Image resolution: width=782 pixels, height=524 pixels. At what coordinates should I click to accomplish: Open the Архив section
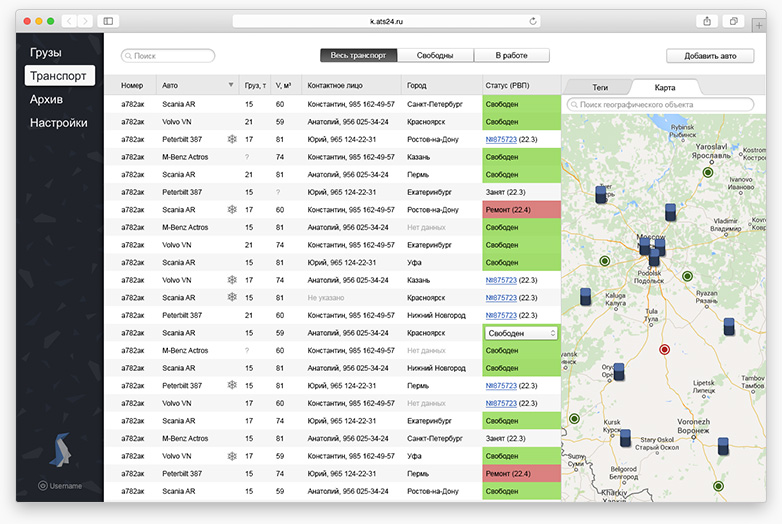(46, 99)
